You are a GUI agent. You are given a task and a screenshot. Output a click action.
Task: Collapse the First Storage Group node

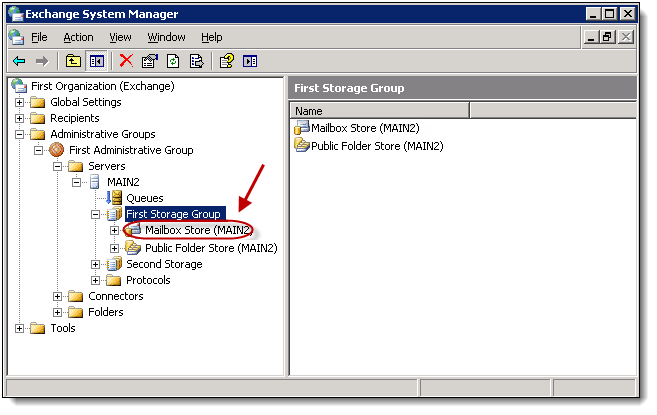96,214
